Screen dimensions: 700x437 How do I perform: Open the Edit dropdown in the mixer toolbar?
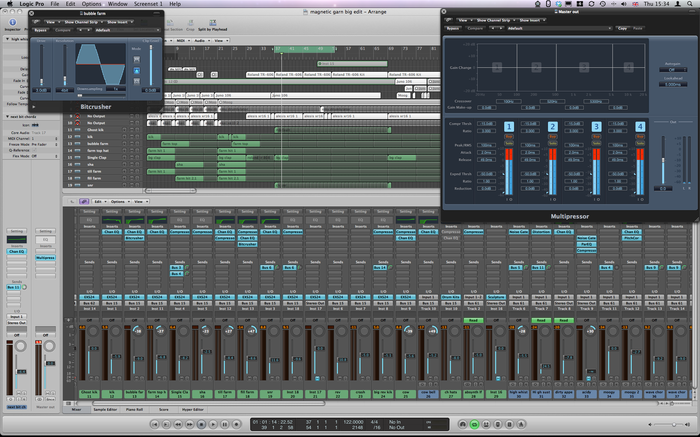[99, 202]
